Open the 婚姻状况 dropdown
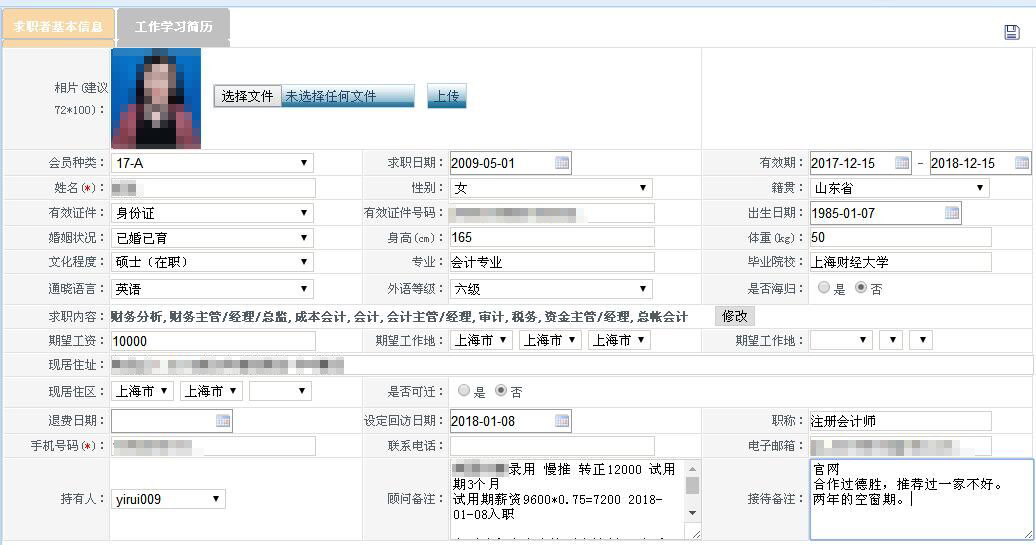Viewport: 1036px width, 545px height. (x=211, y=238)
